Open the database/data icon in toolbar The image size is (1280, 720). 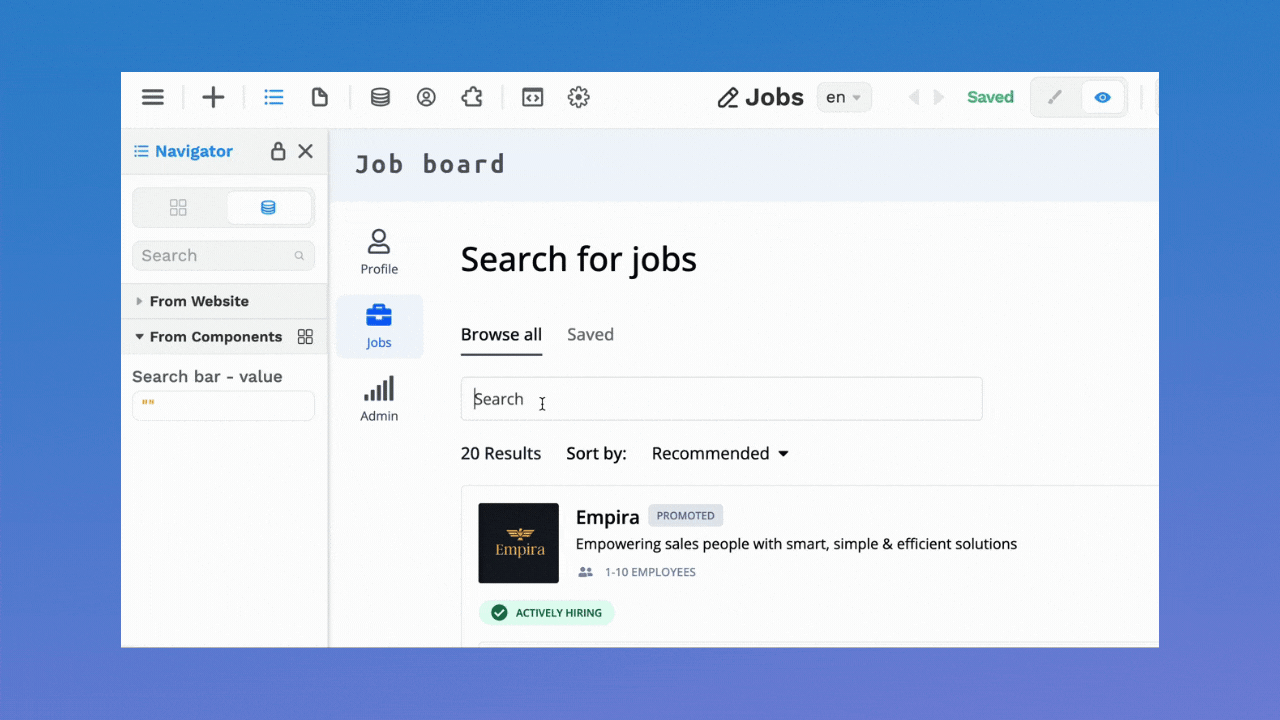pyautogui.click(x=380, y=97)
